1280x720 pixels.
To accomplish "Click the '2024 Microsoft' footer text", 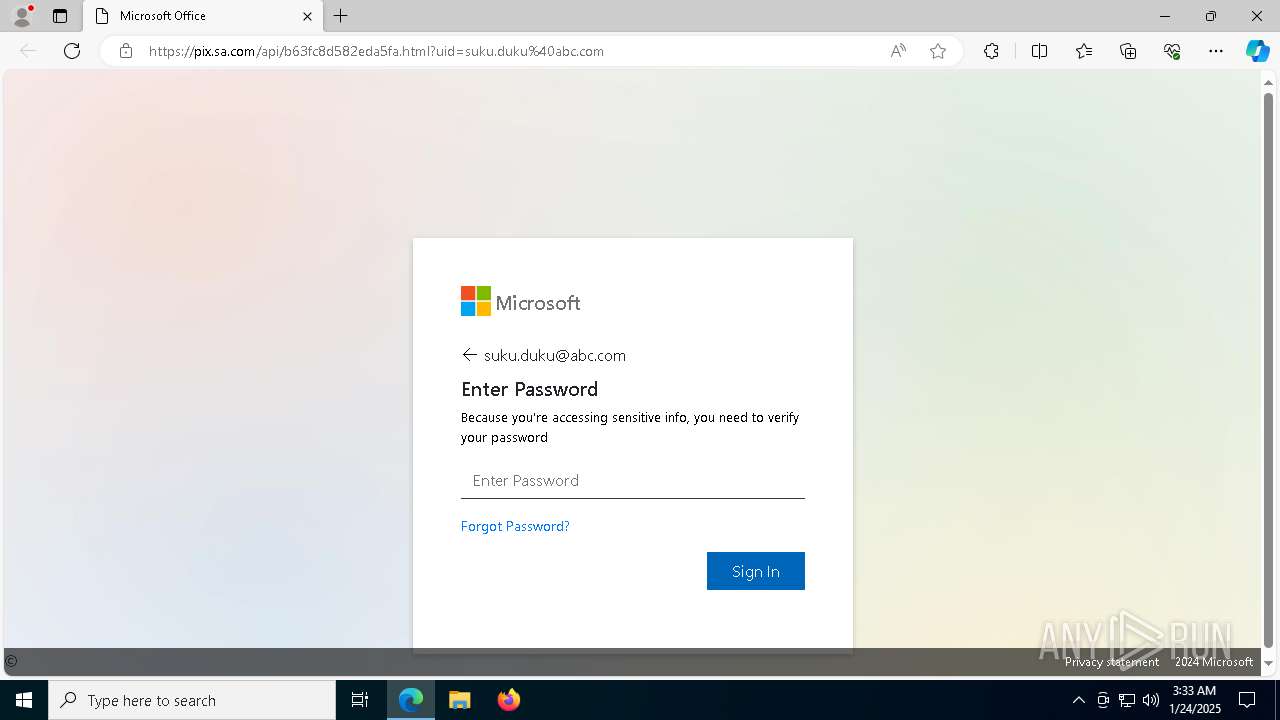I will tap(1214, 662).
